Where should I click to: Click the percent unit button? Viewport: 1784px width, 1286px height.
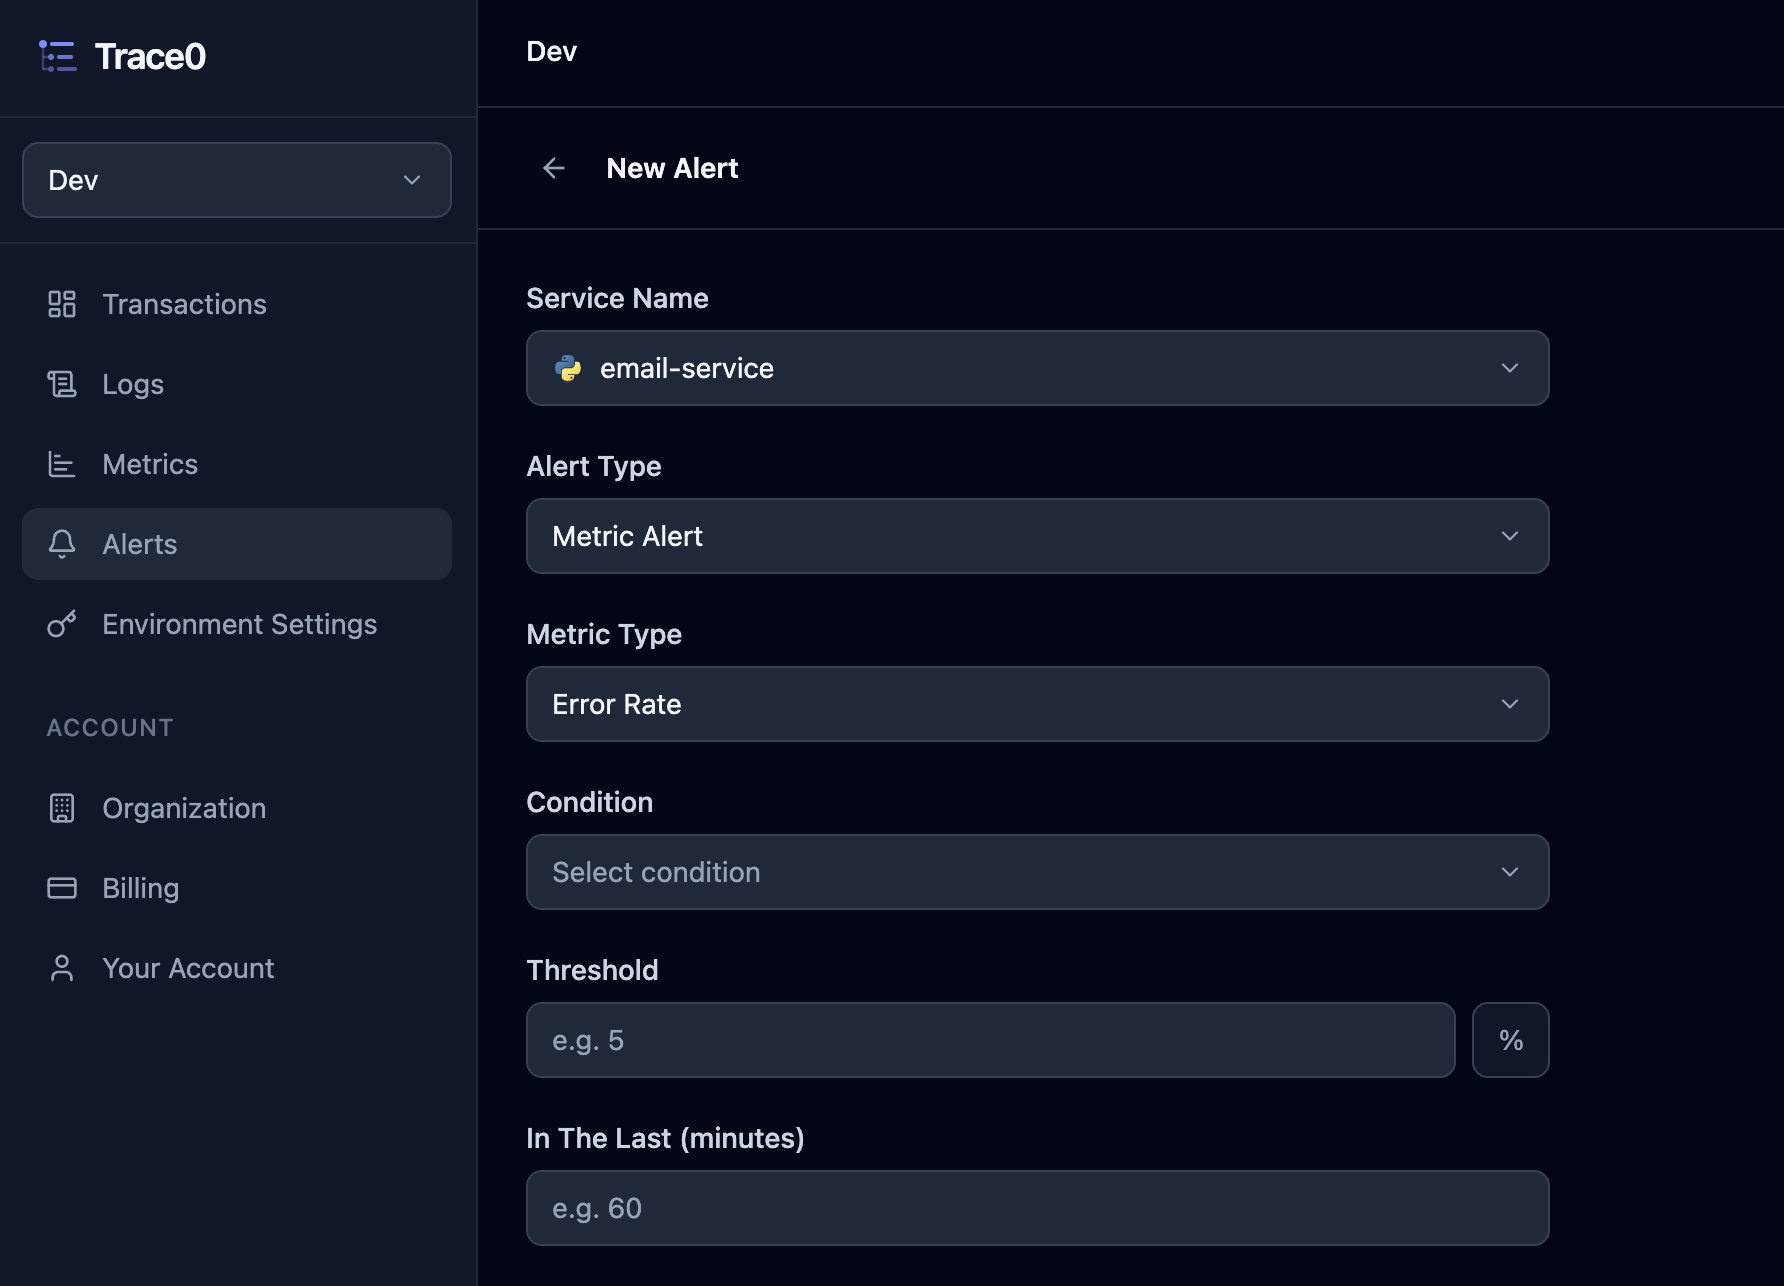[1511, 1040]
